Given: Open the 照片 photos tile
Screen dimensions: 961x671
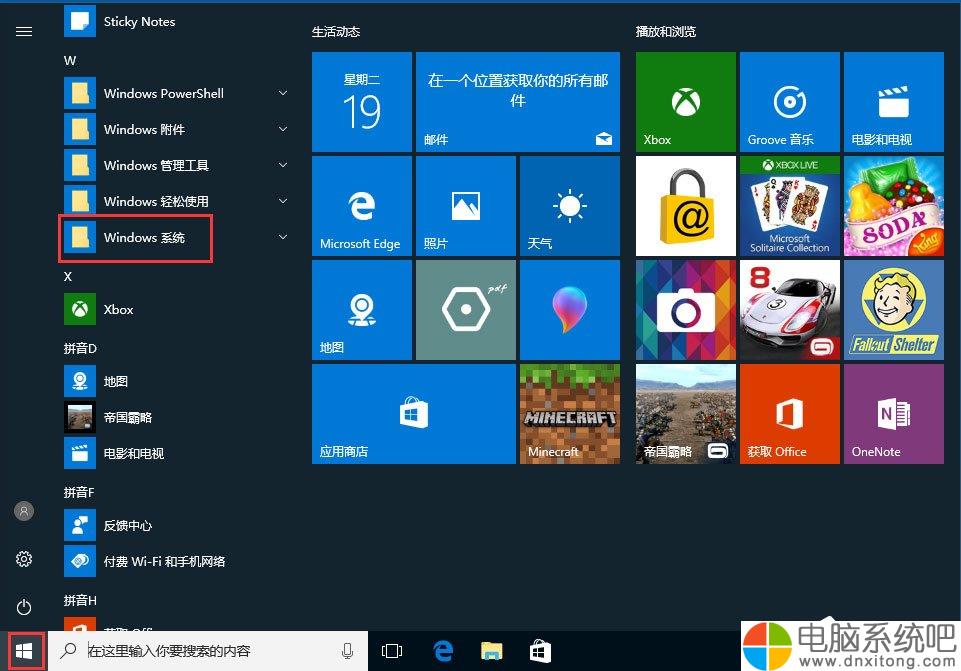Looking at the screenshot, I should [x=466, y=206].
